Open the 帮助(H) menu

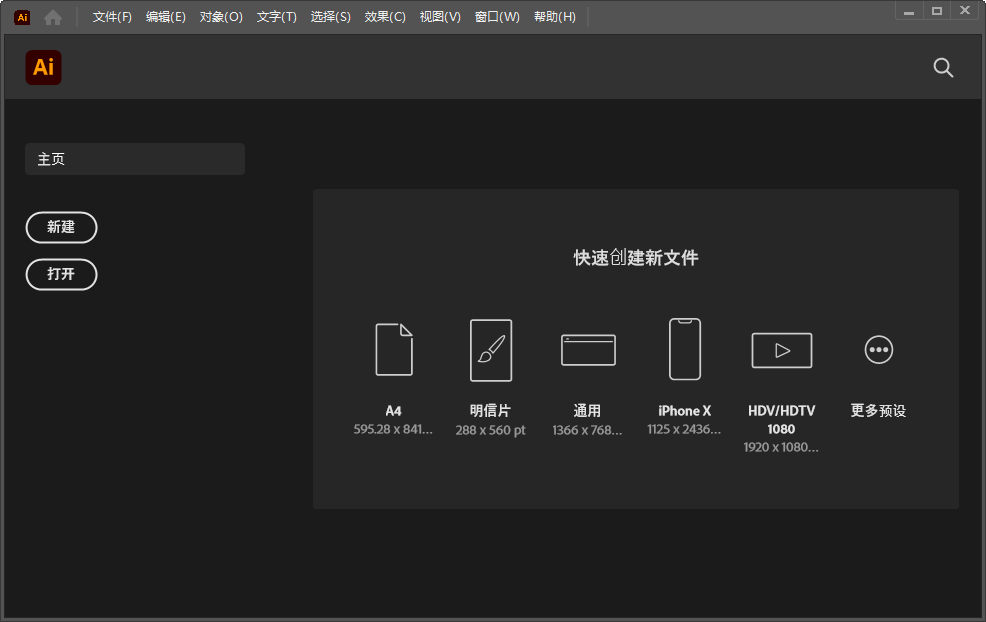click(555, 16)
